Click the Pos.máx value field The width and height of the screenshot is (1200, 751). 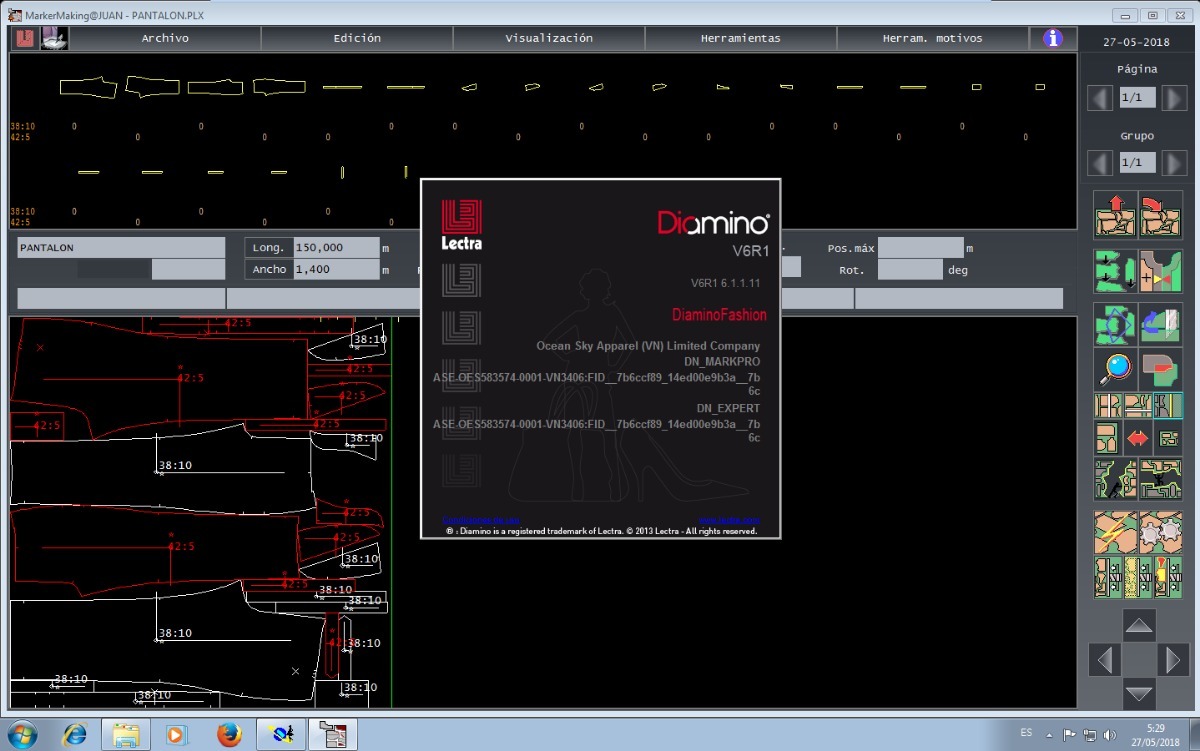(920, 247)
